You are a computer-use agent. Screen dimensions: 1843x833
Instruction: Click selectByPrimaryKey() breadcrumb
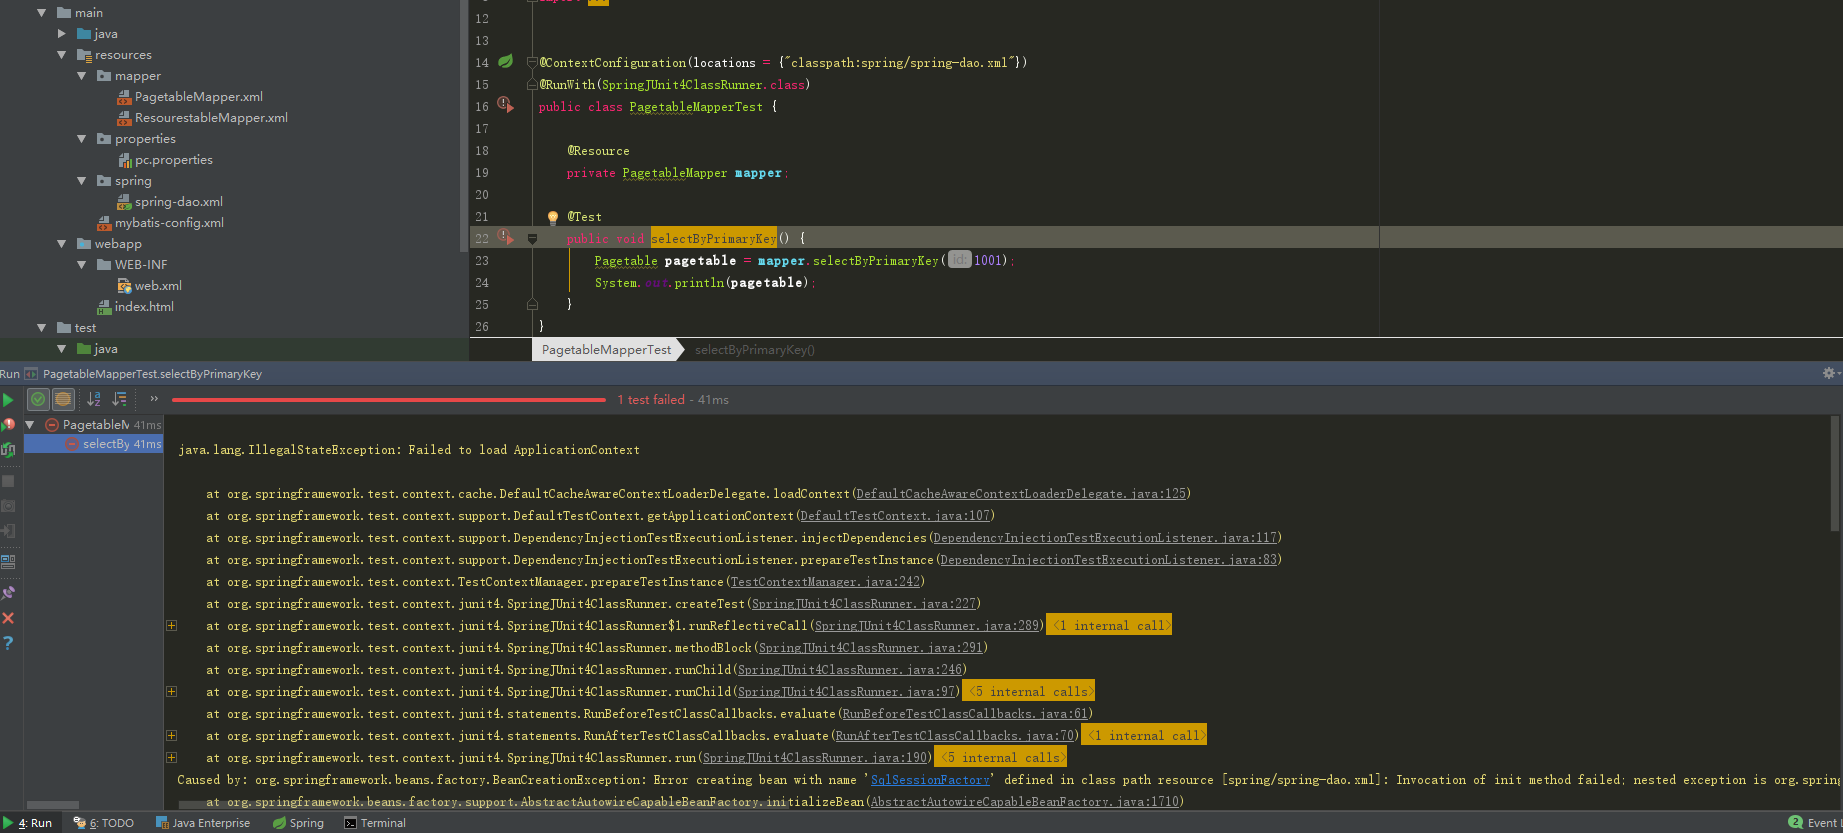[x=755, y=350]
